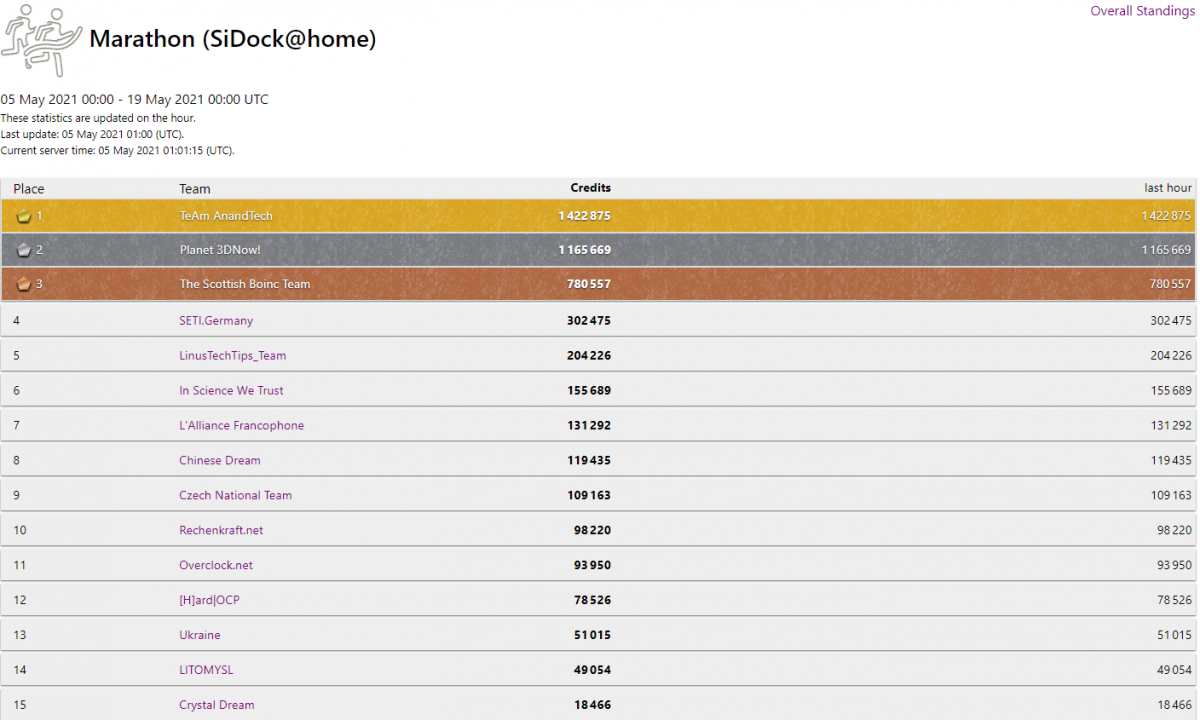Open the Chinese Dream team link
1200x720 pixels.
(x=220, y=461)
